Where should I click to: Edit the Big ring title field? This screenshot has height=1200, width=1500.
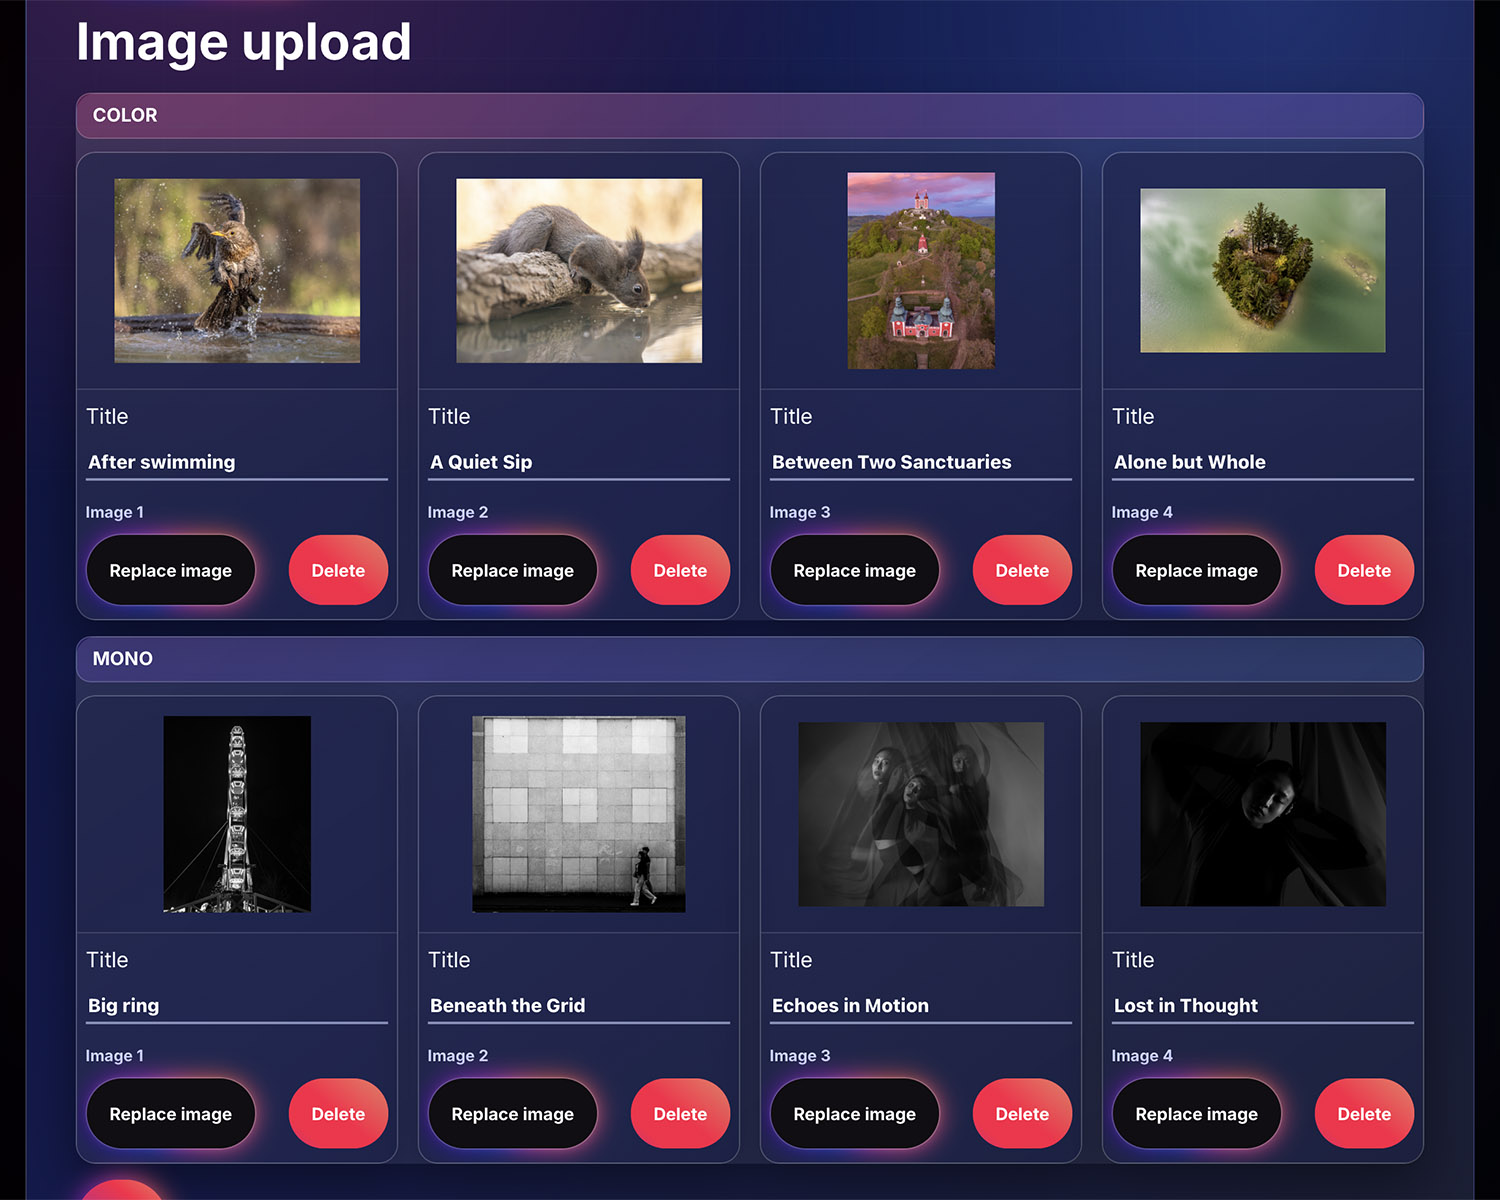(x=237, y=1006)
